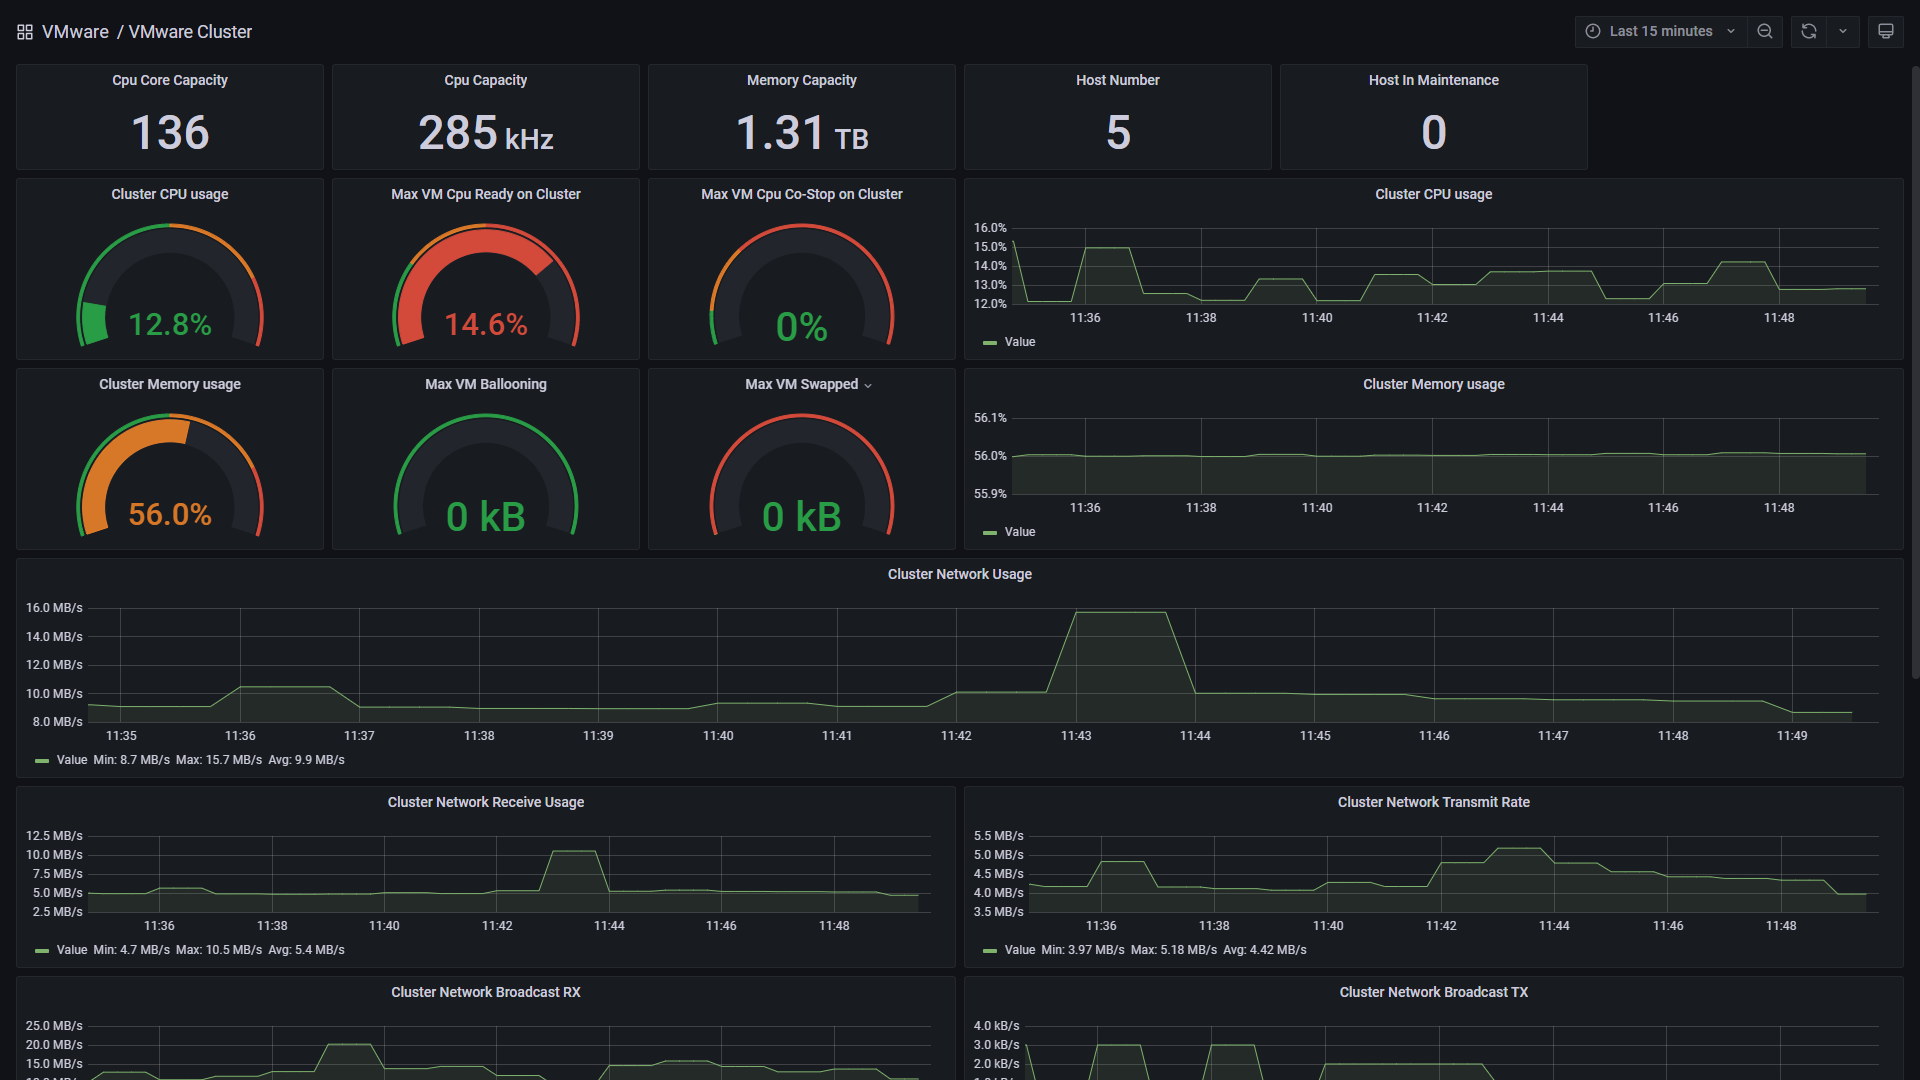Open Cluster Network Transmit Rate panel title

[x=1434, y=802]
